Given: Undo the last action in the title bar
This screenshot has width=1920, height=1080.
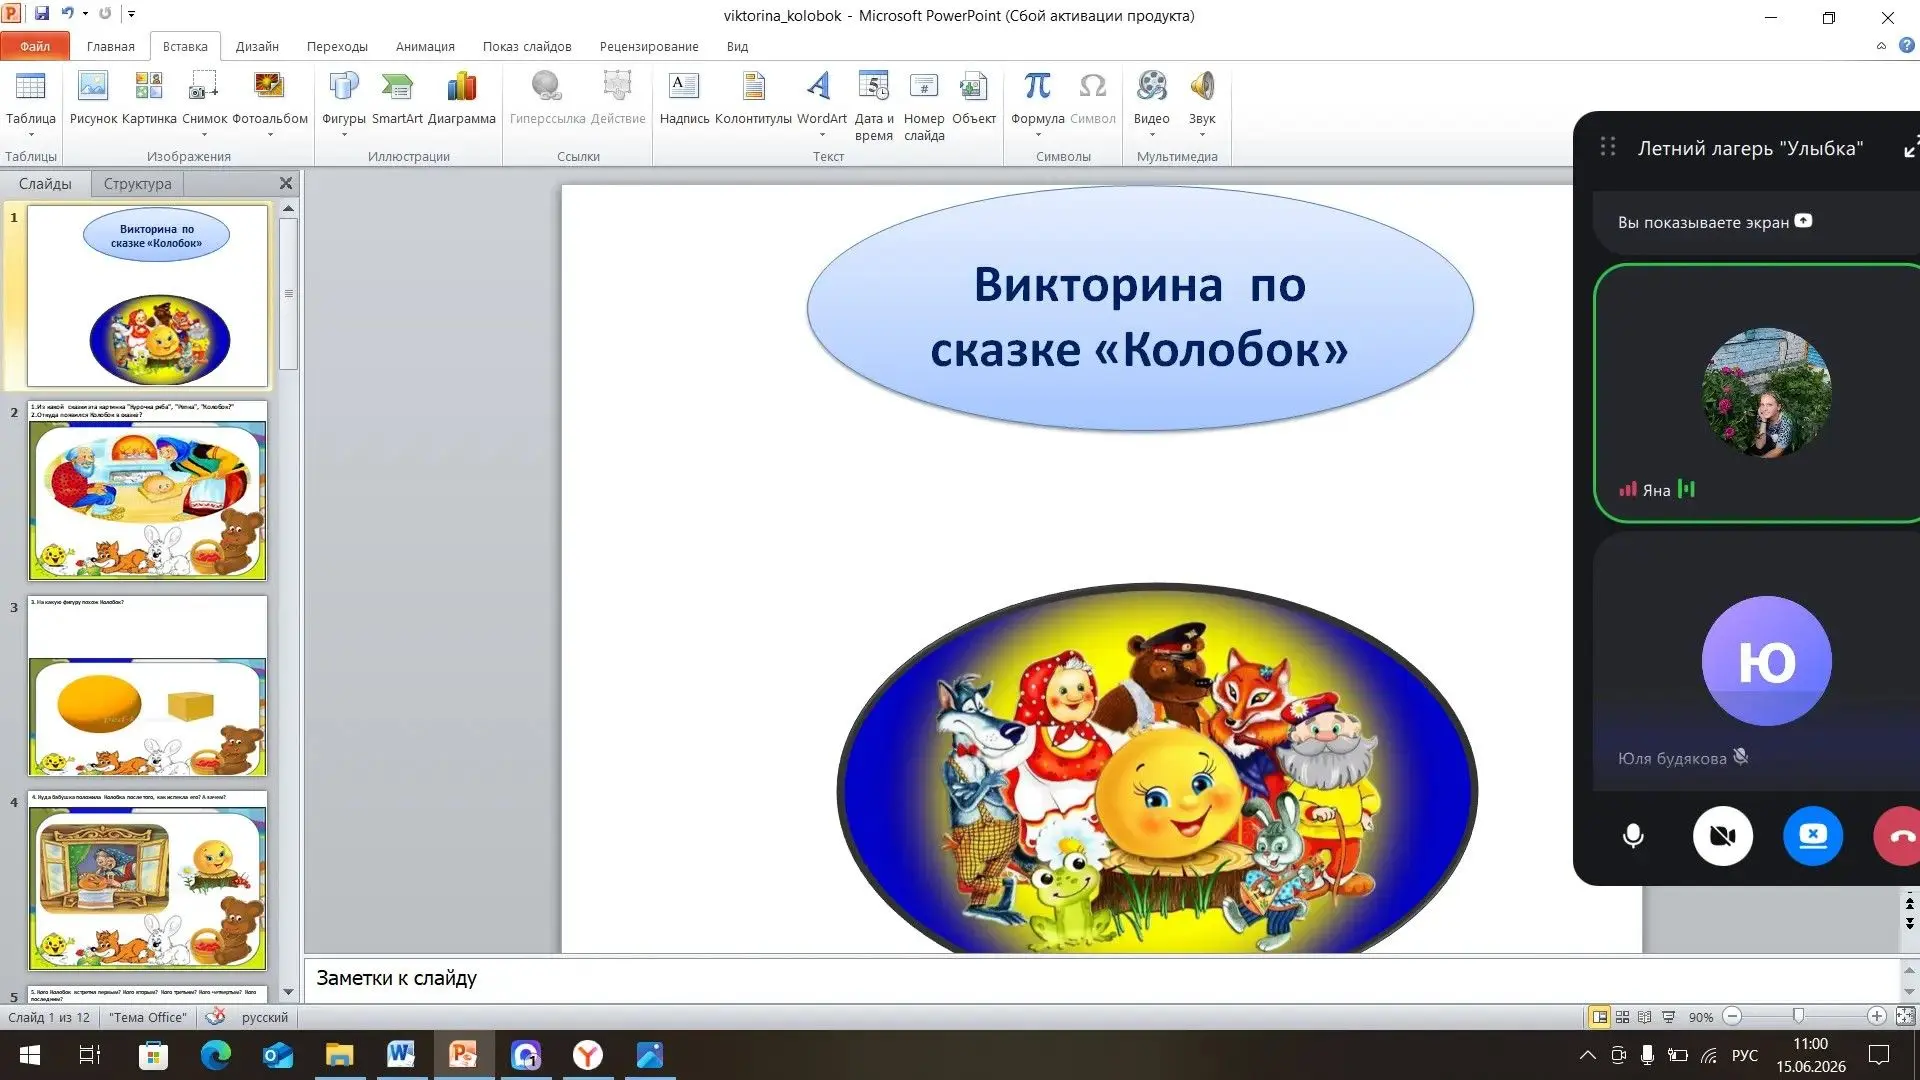Looking at the screenshot, I should [68, 14].
